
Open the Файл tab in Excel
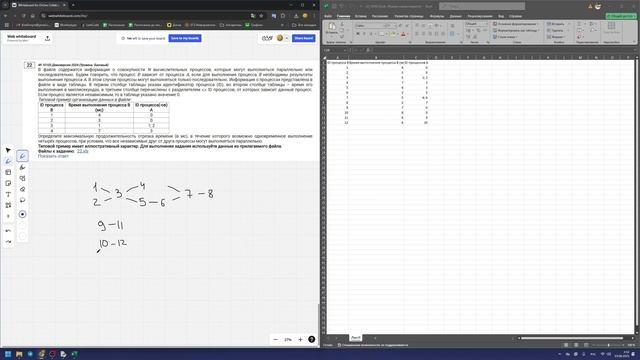click(328, 16)
